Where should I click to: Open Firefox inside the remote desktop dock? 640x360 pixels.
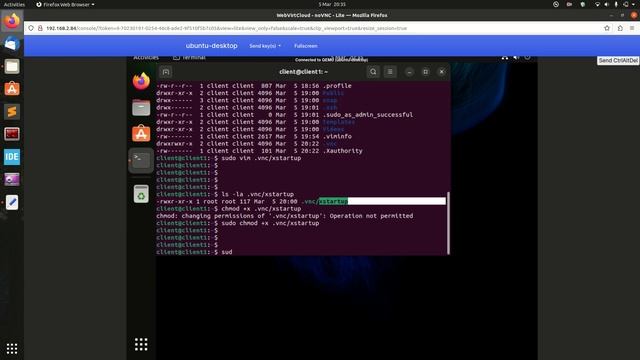coord(141,81)
